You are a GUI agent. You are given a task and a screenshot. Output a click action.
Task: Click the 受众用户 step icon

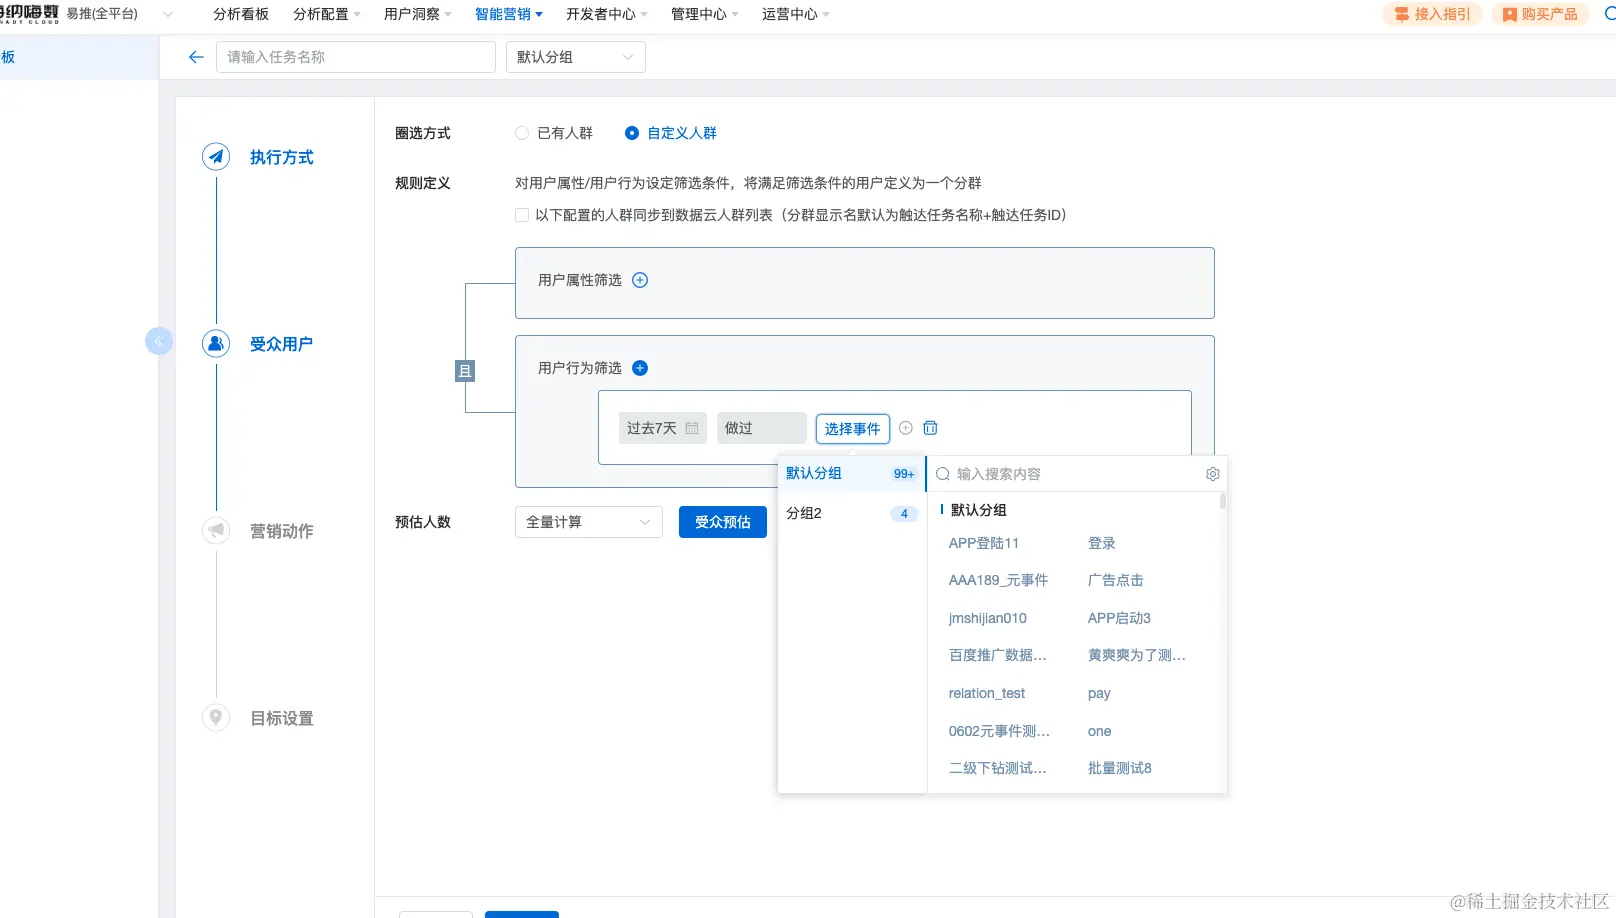click(x=216, y=343)
